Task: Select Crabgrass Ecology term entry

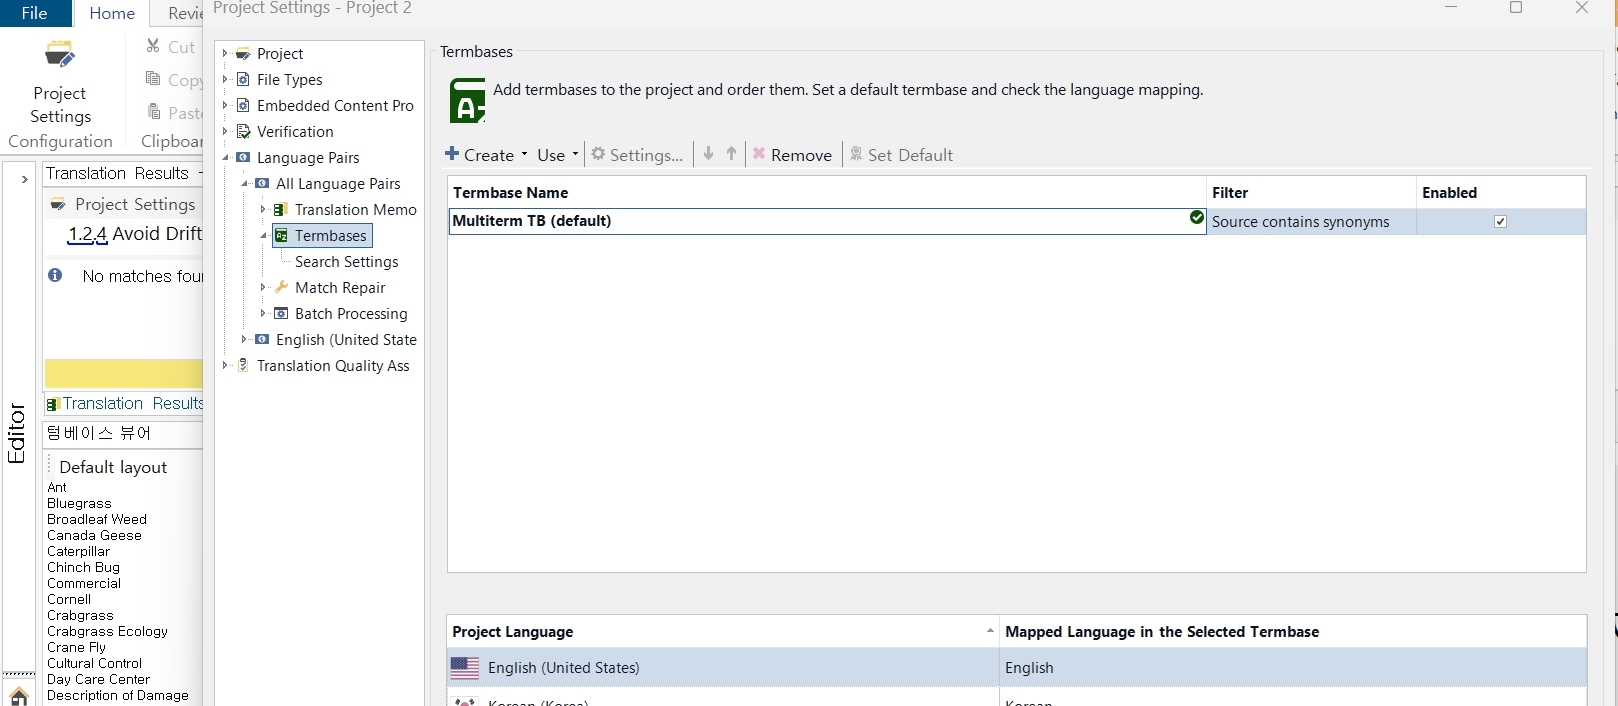Action: [x=107, y=632]
